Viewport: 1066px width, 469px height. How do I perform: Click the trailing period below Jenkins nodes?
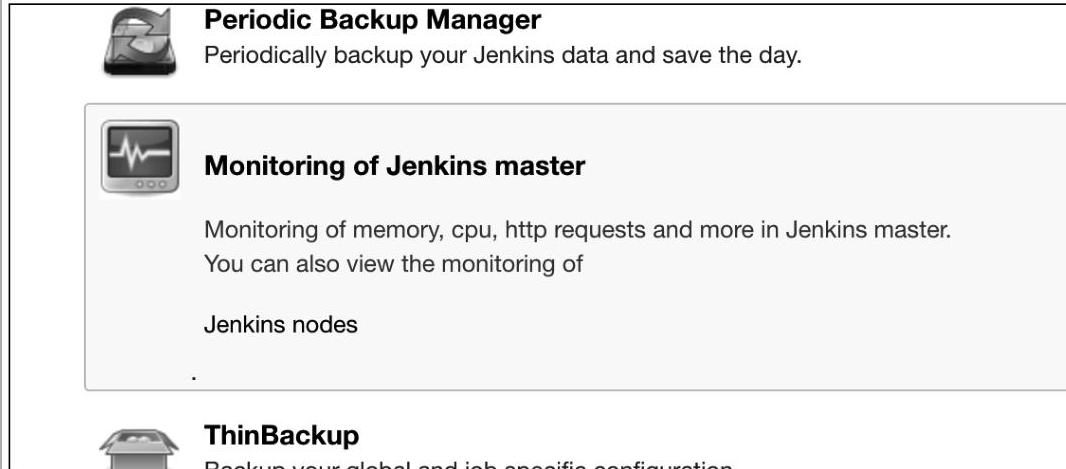click(194, 377)
